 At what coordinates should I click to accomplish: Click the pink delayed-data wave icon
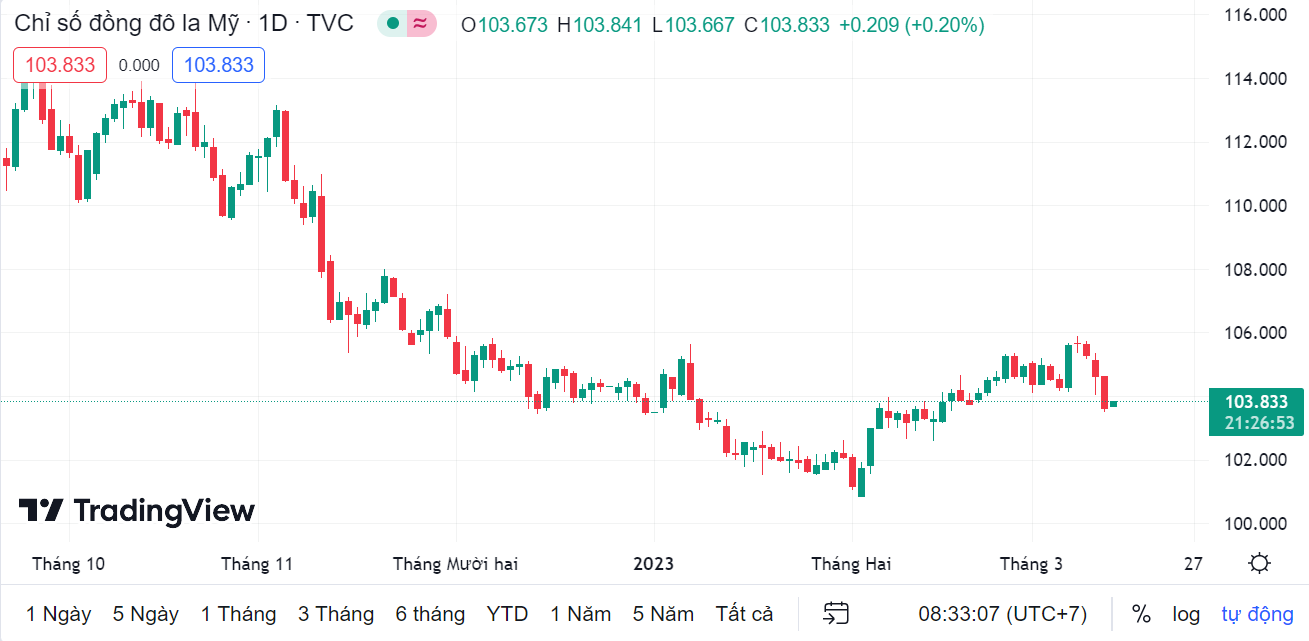tap(421, 24)
